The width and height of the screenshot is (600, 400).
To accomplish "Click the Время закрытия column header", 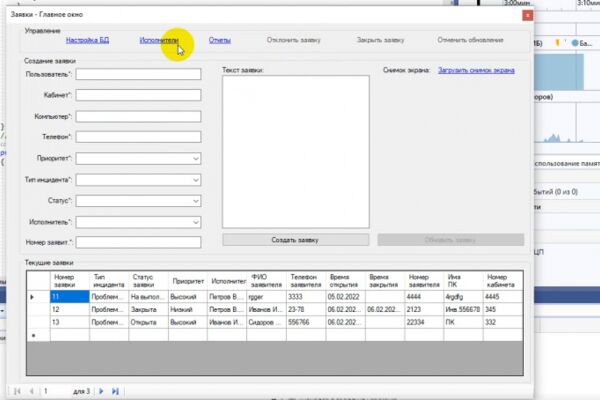I will point(385,281).
